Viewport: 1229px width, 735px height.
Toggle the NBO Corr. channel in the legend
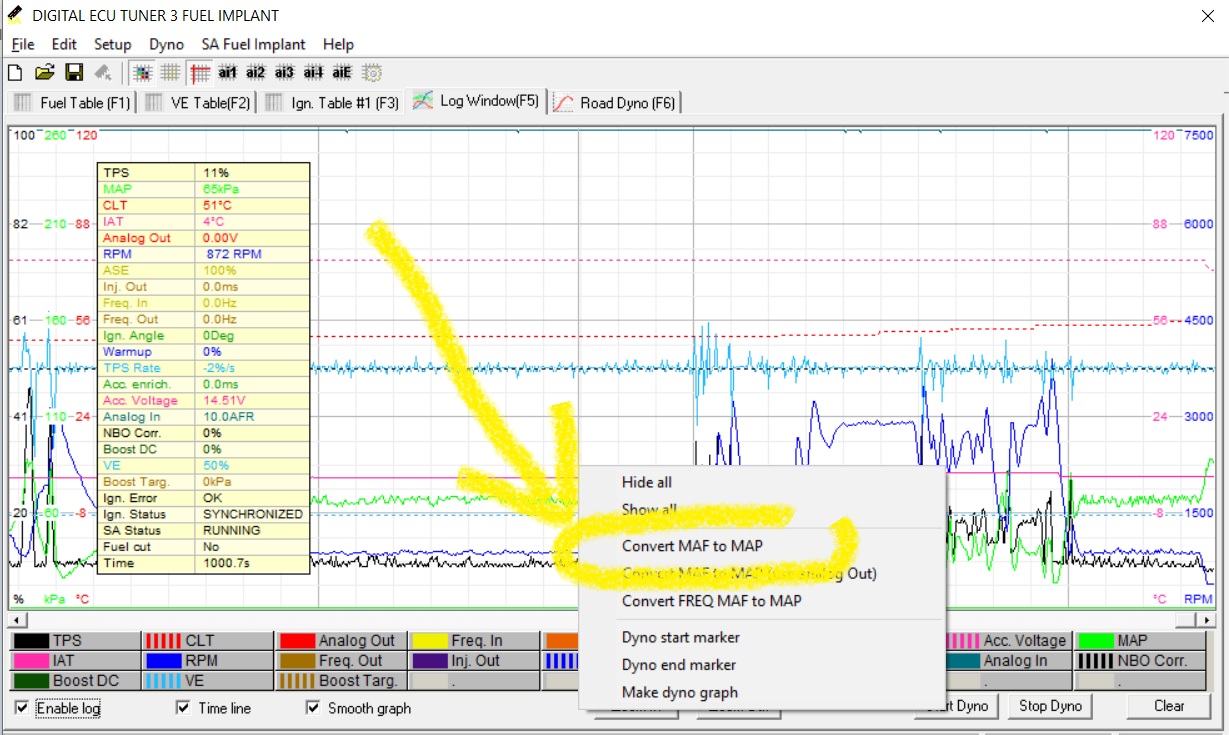pyautogui.click(x=1140, y=660)
